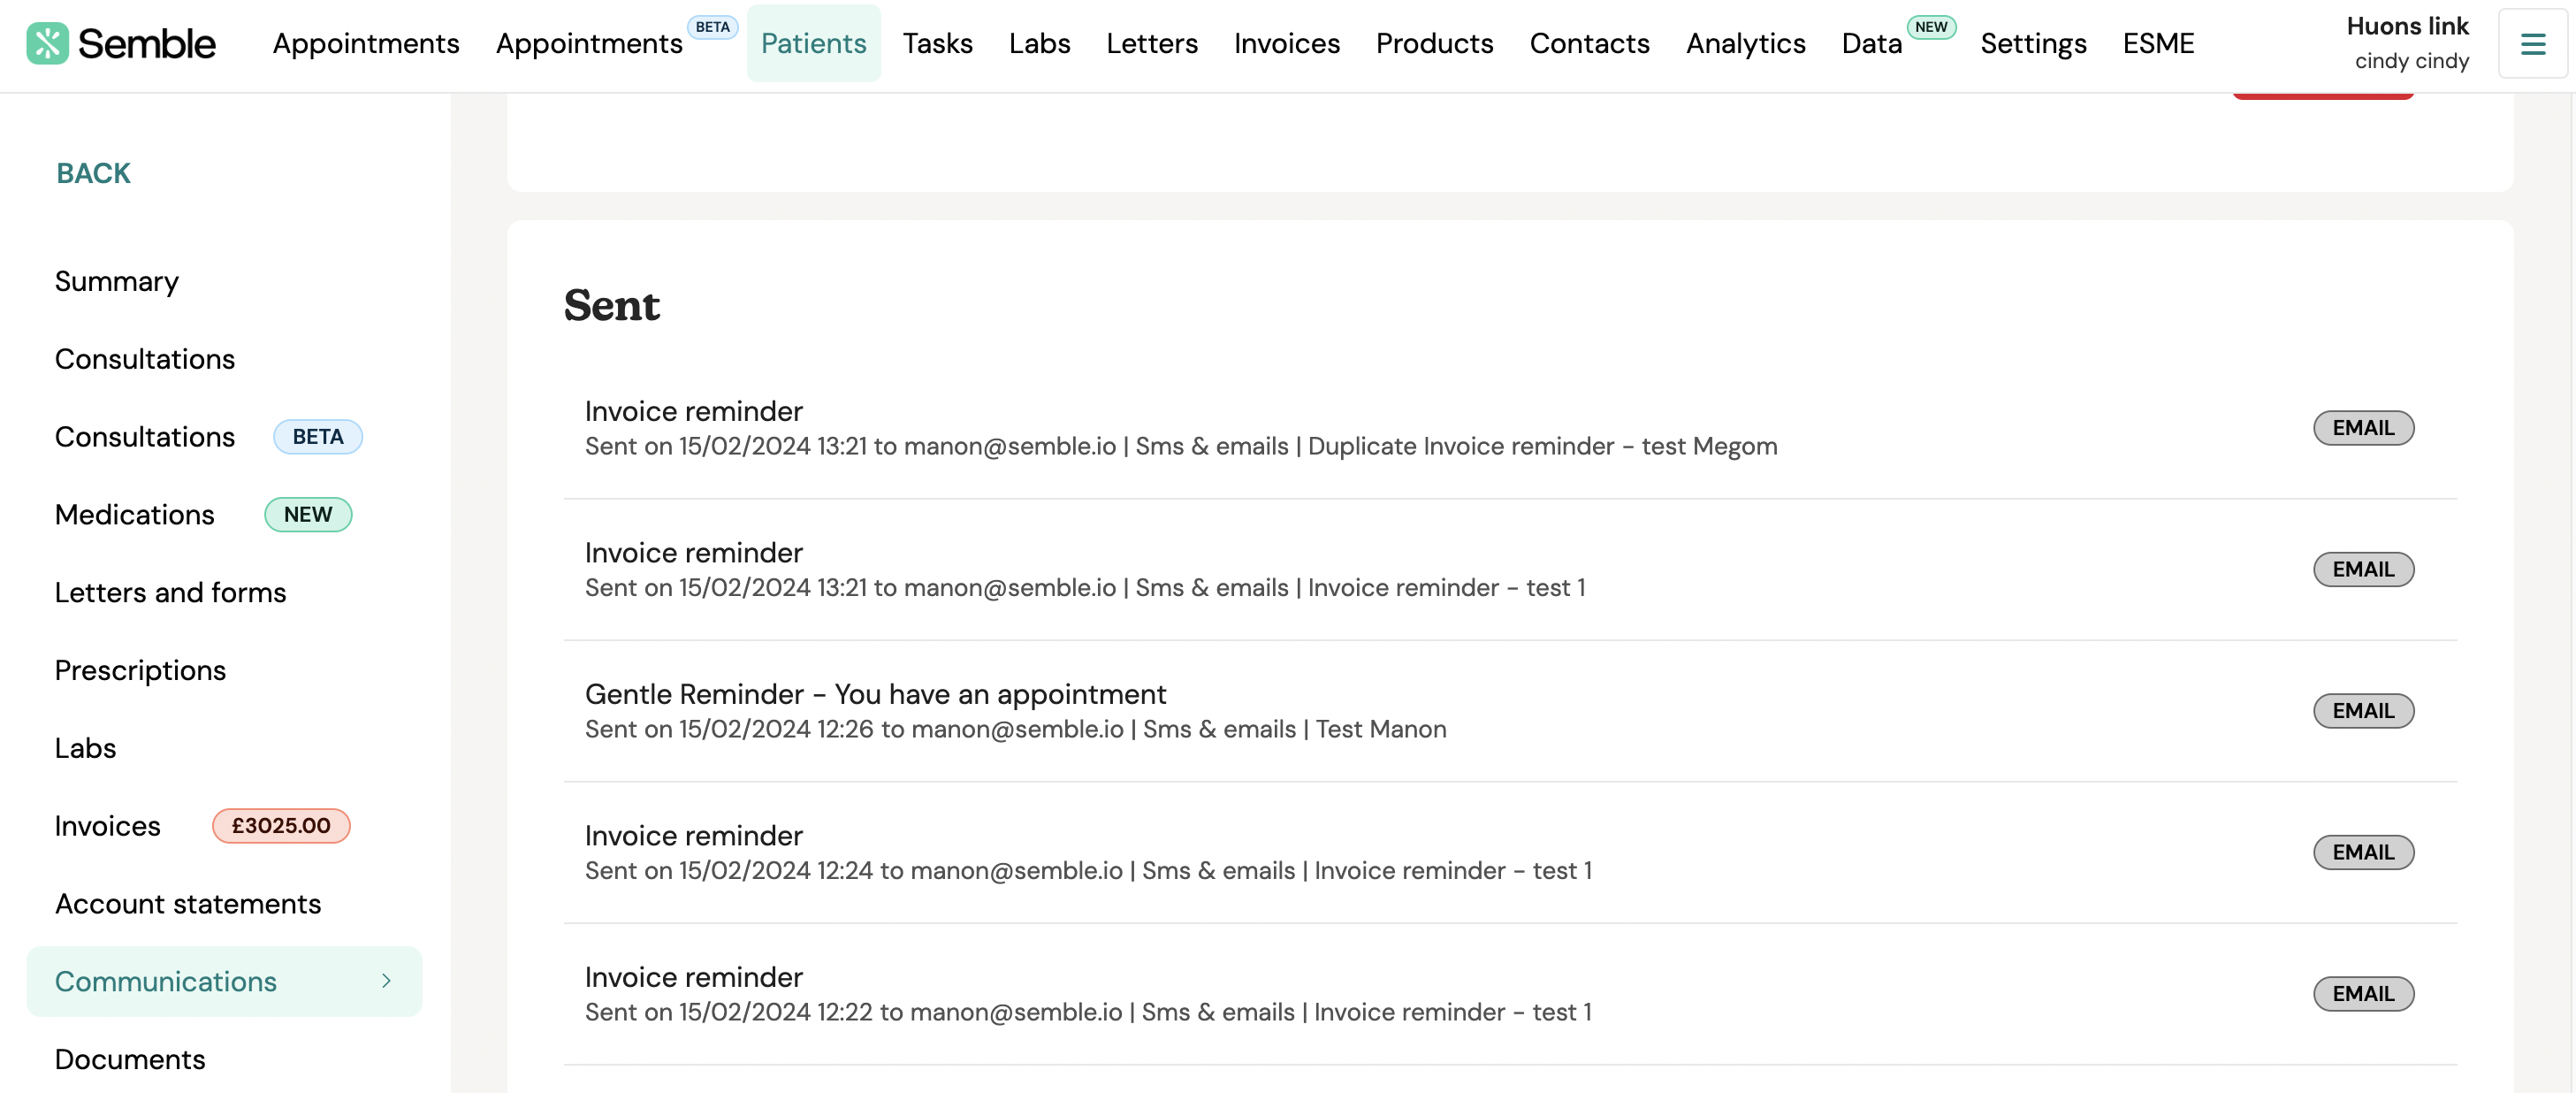Click the BACK link in the sidebar

93,173
